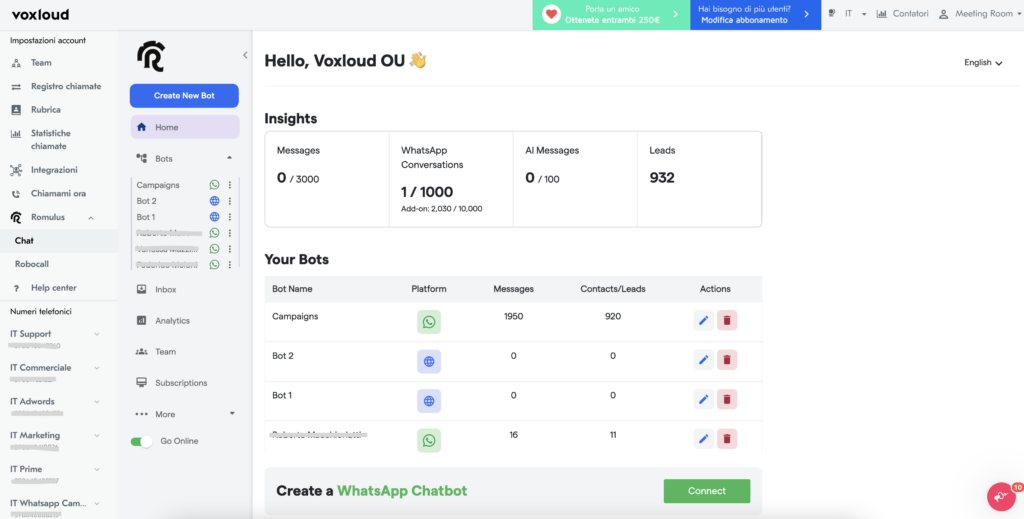Open kebab menu for Bot 2

tap(230, 201)
